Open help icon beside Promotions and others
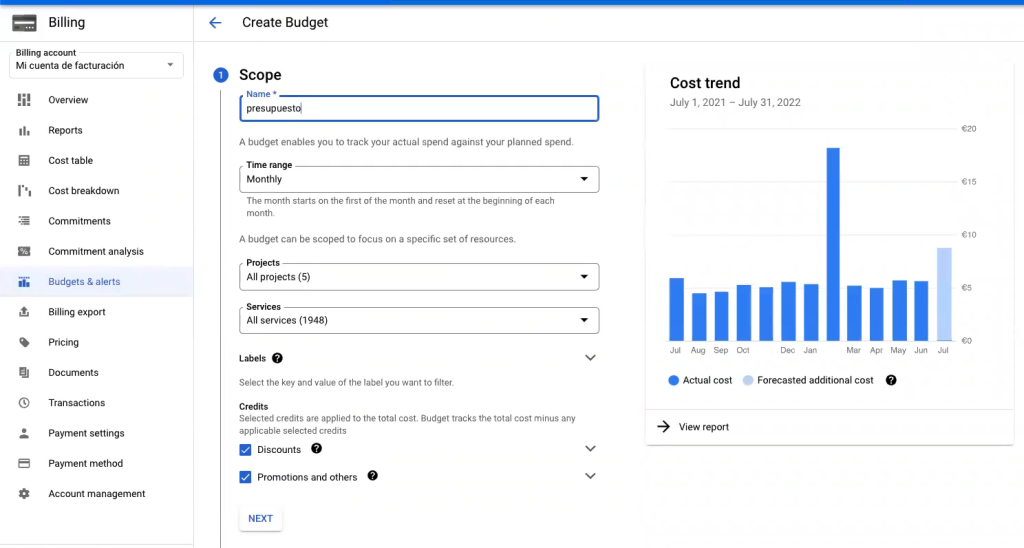Viewport: 1024px width, 548px height. coord(372,476)
